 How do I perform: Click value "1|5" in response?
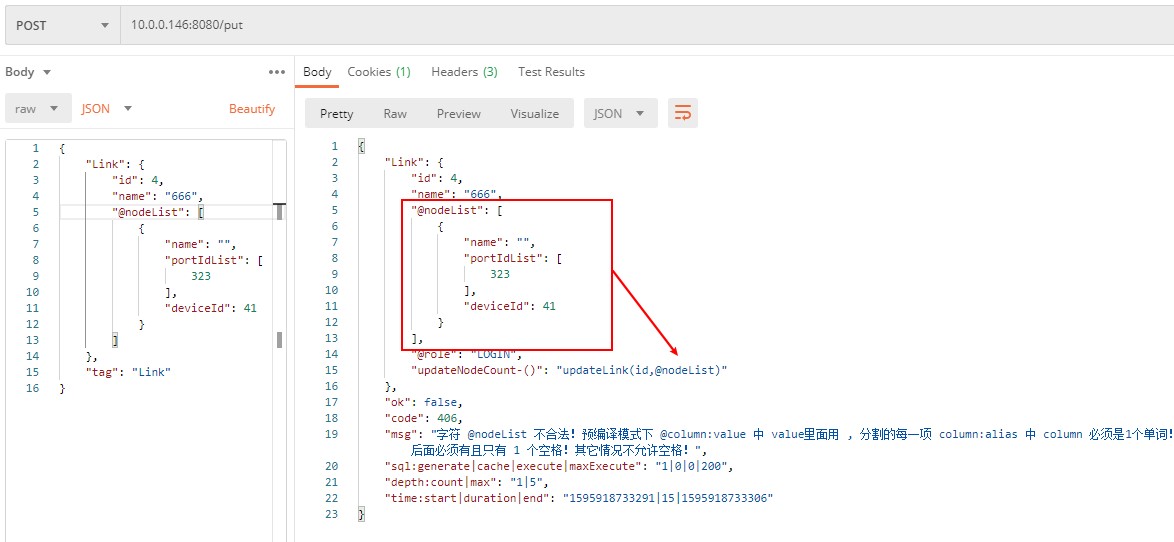[x=526, y=481]
